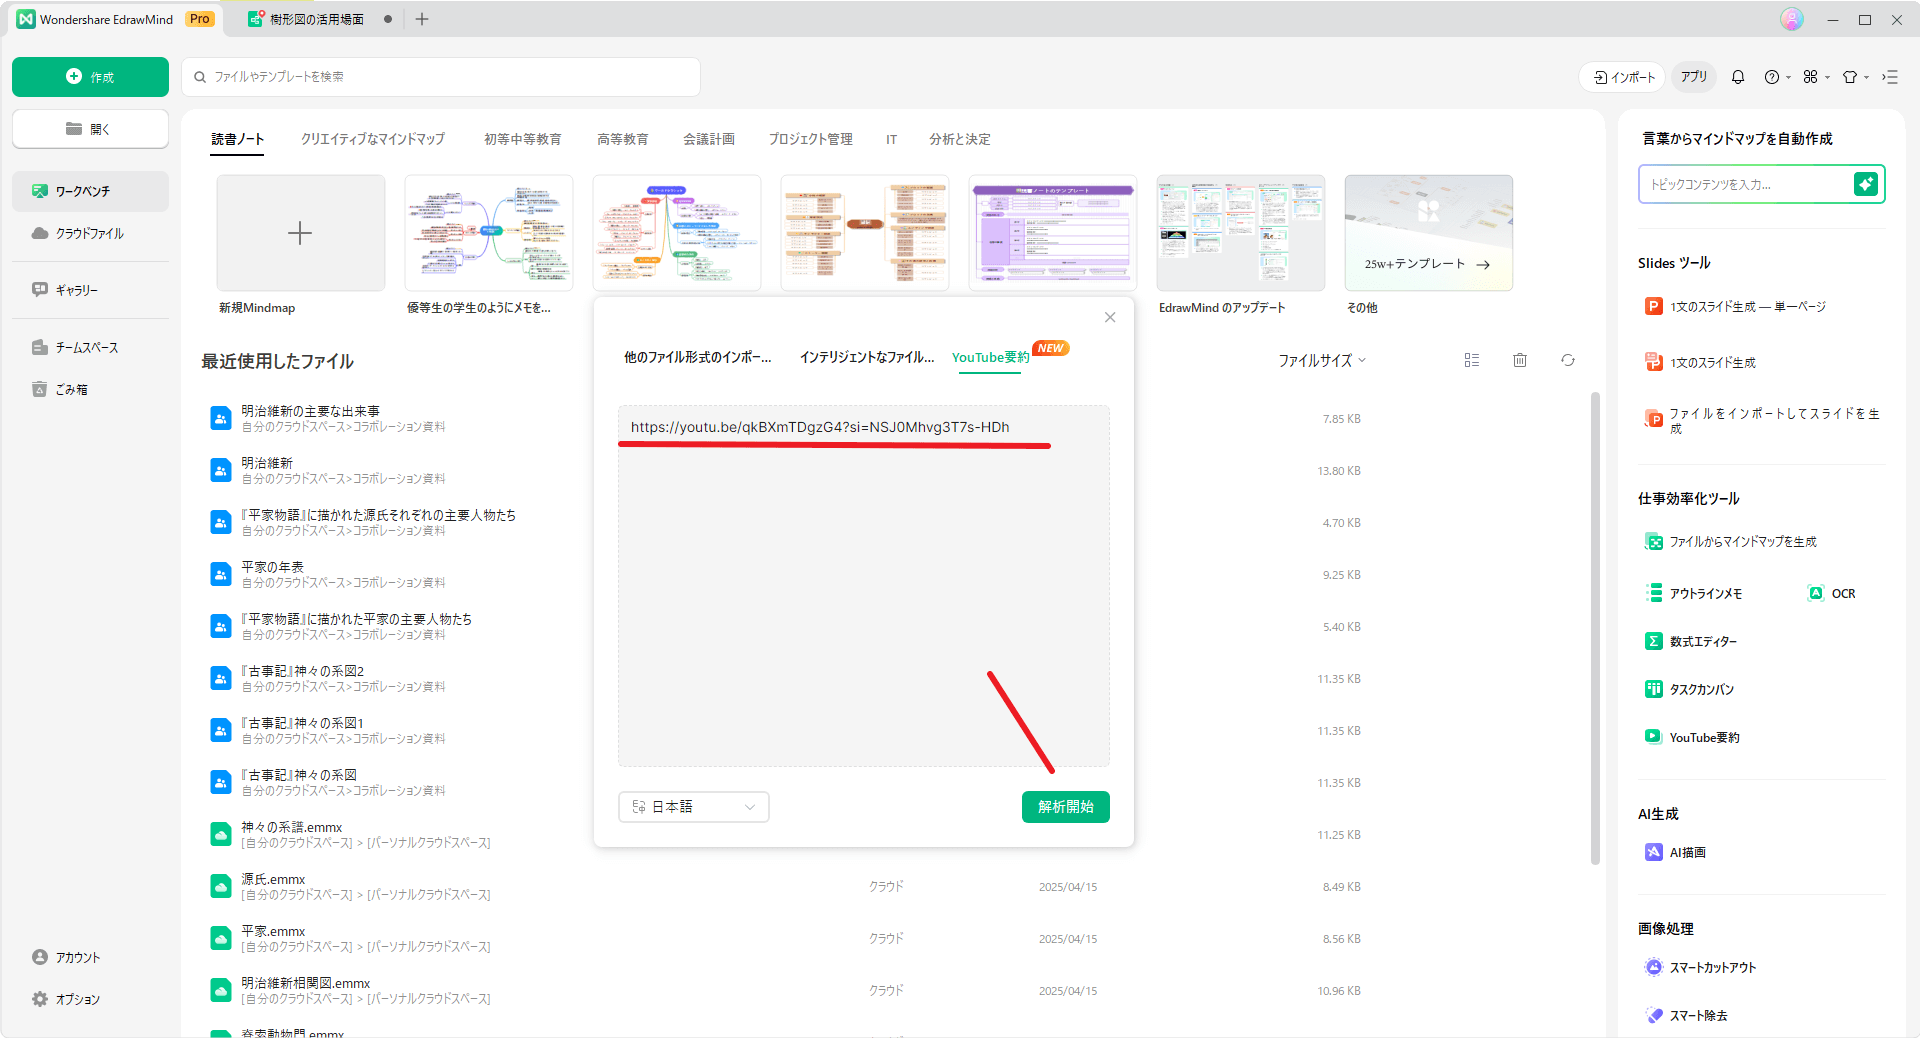Viewport: 1920px width, 1038px height.
Task: Switch to クリエイティブなマインドマップ tab
Action: click(373, 139)
